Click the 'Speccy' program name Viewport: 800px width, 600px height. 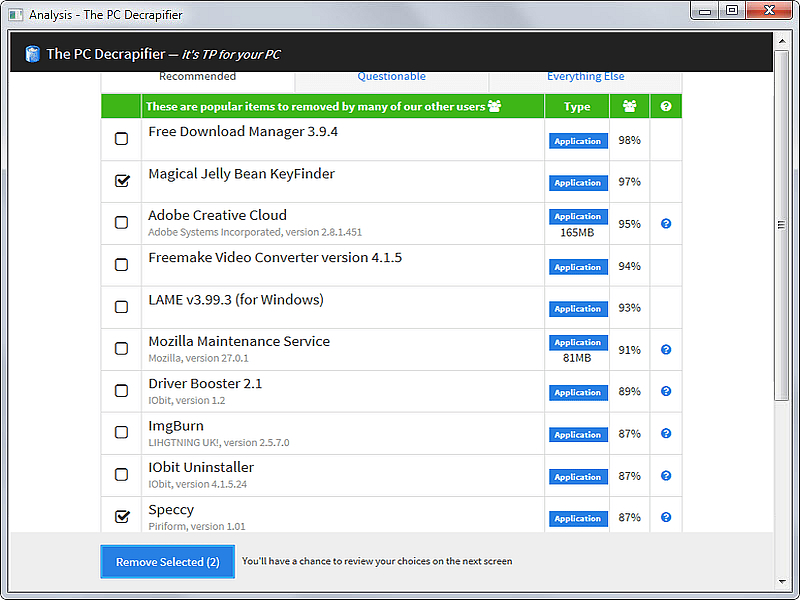point(171,510)
